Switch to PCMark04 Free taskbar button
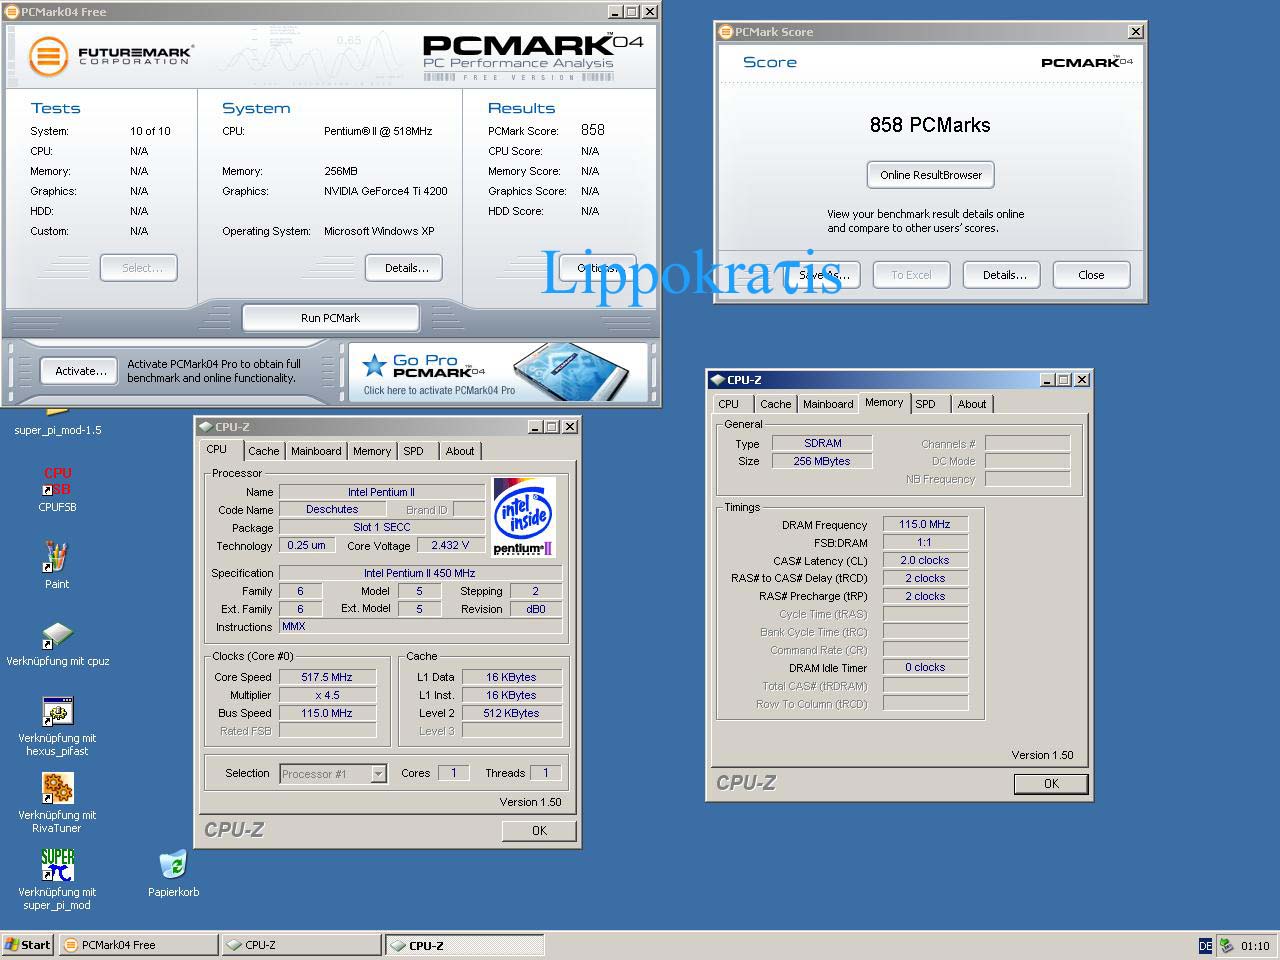This screenshot has height=960, width=1280. [x=138, y=945]
